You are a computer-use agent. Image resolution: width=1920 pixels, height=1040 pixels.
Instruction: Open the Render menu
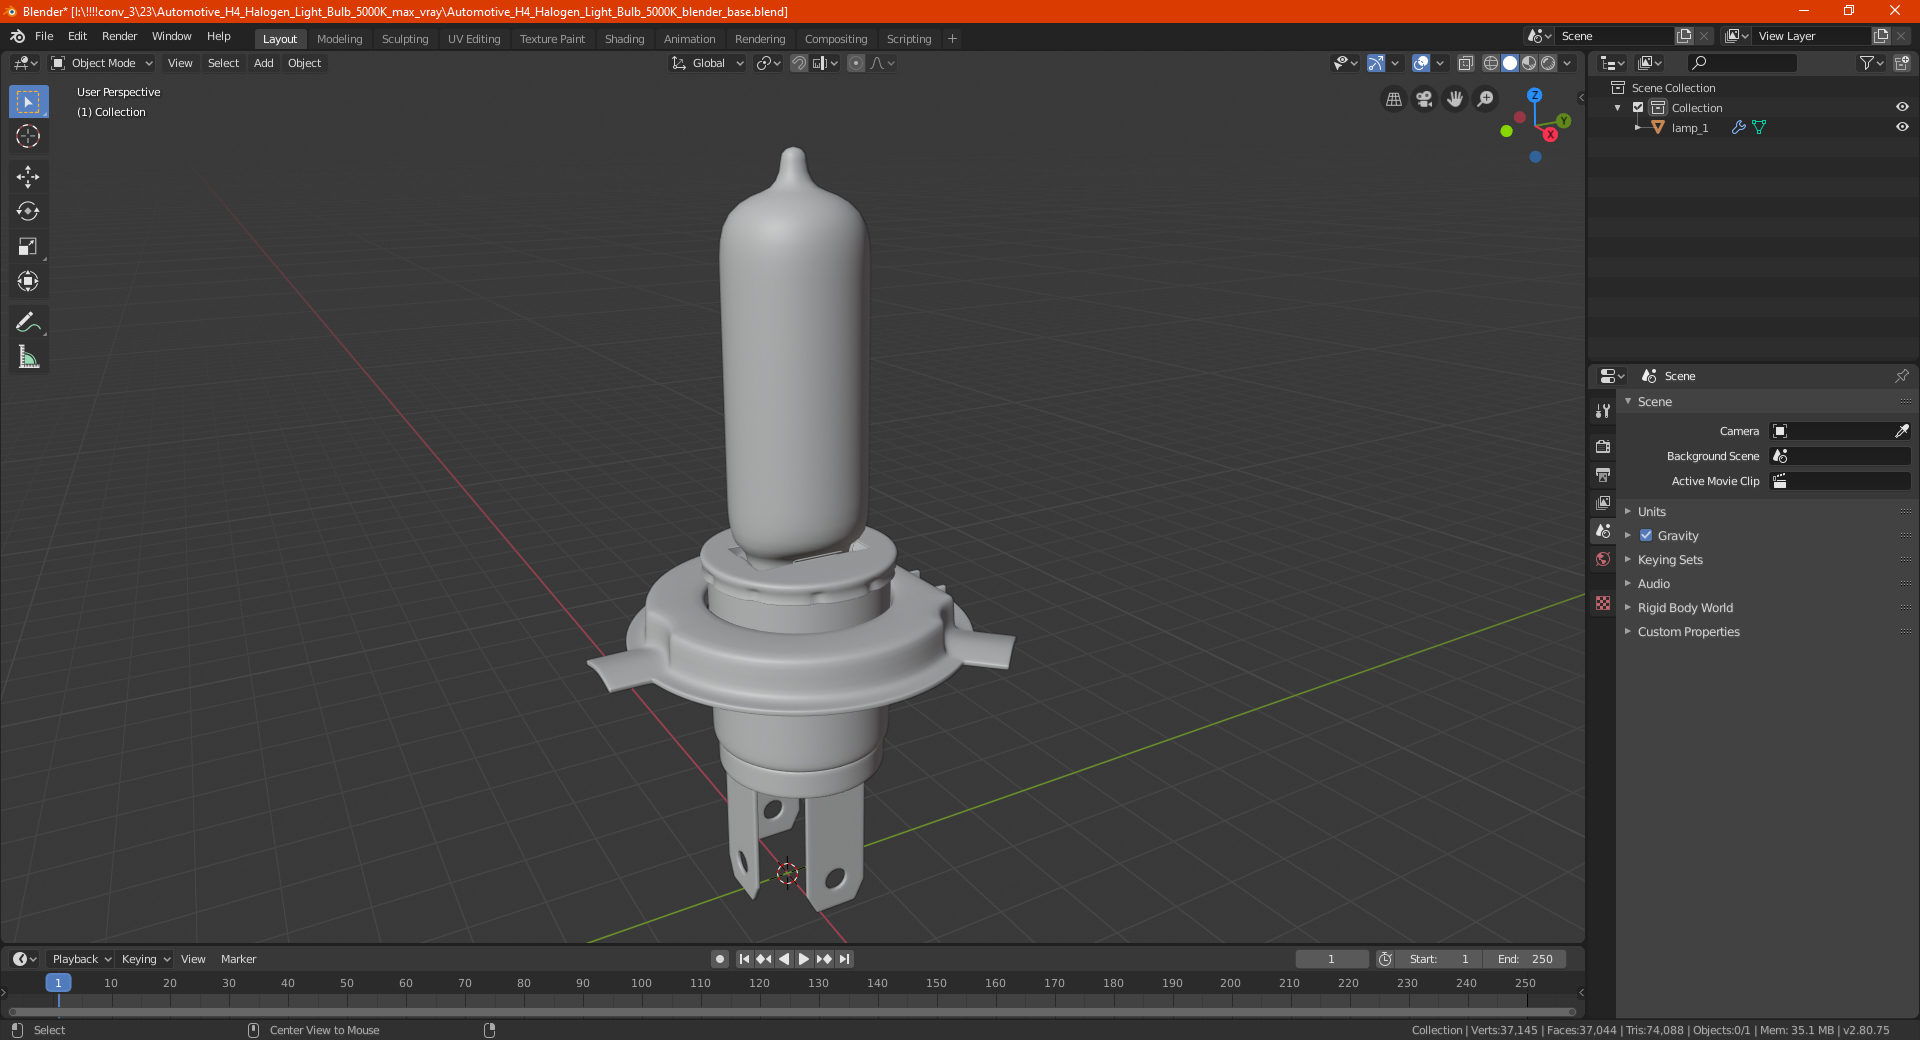119,36
